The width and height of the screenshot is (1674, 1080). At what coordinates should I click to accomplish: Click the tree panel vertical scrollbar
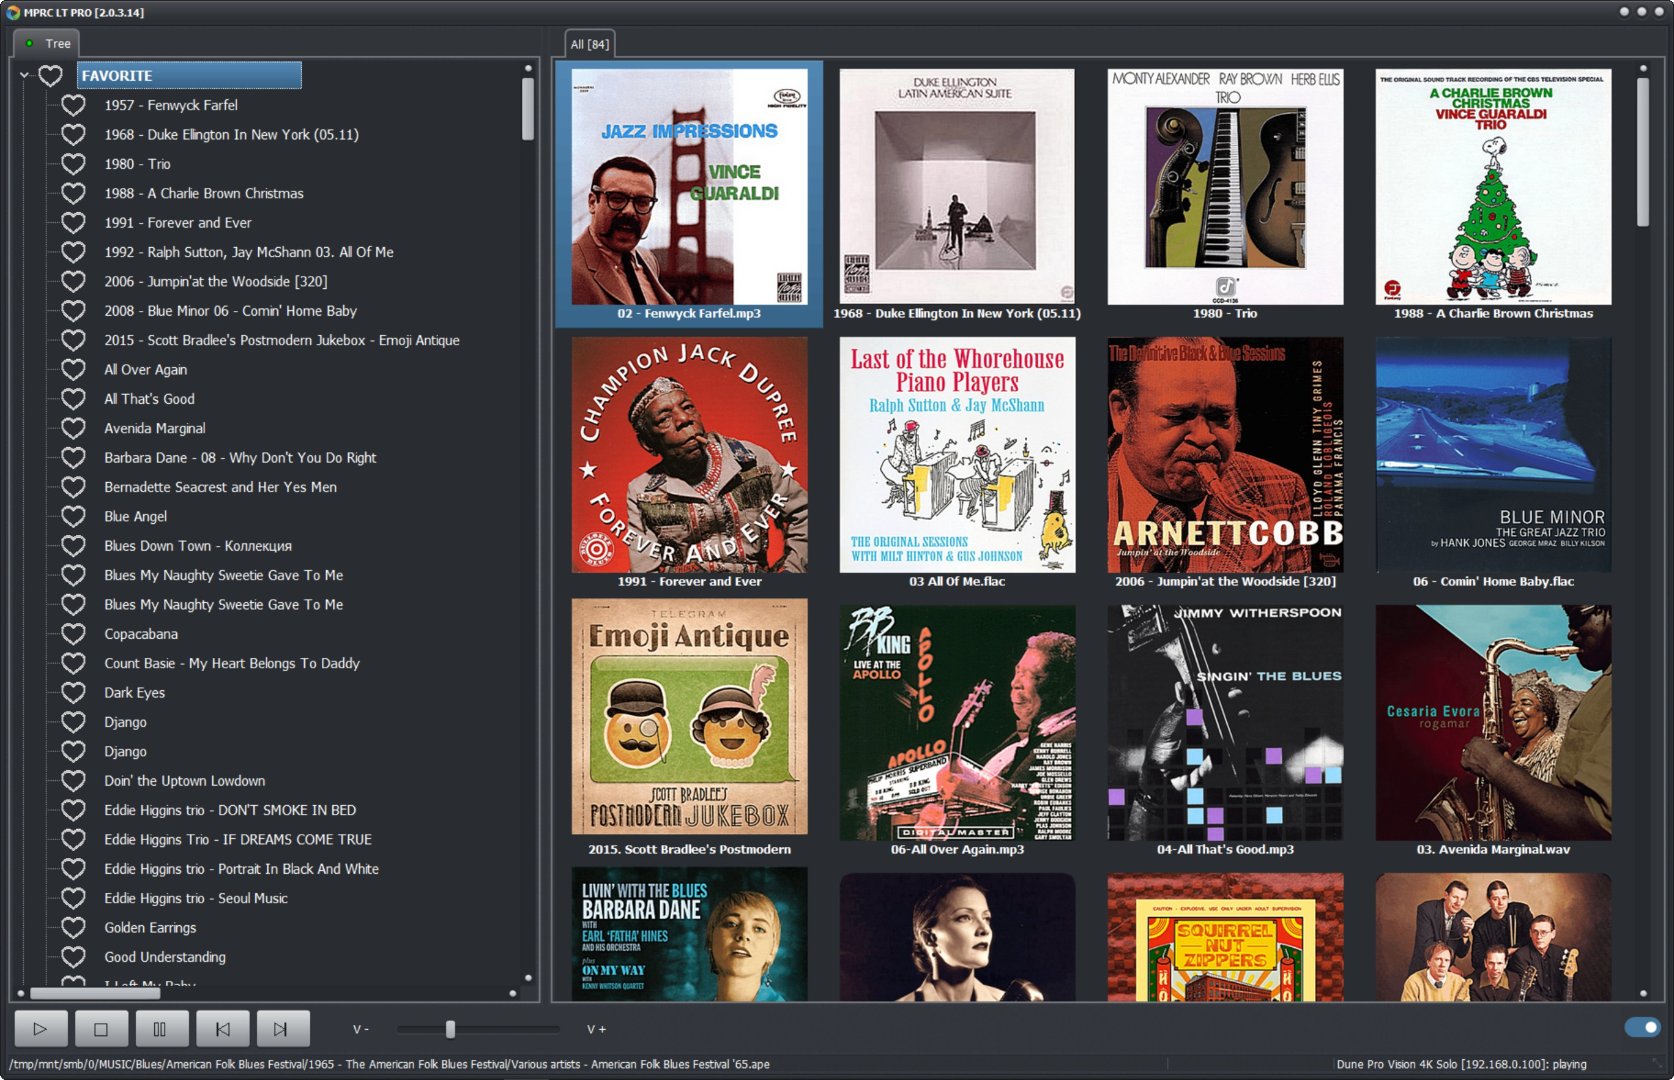(x=528, y=109)
